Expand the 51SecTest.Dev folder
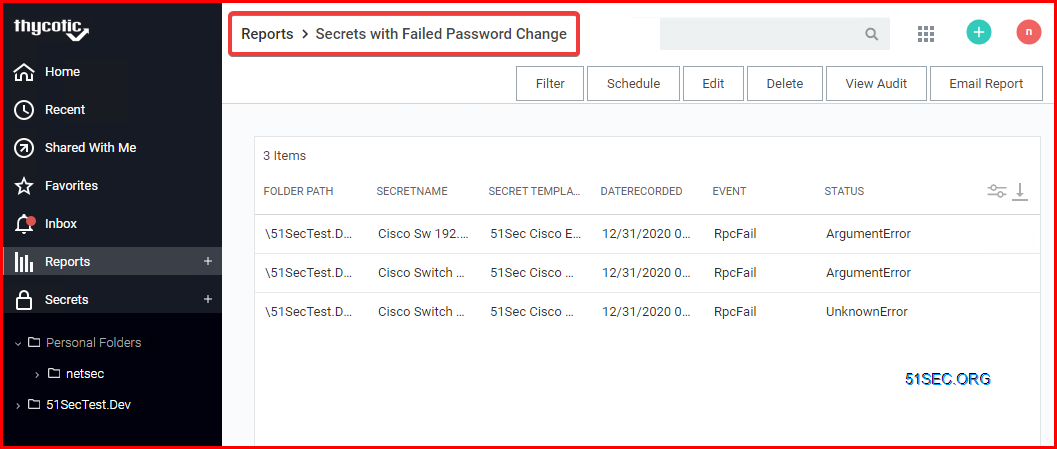Viewport: 1057px width, 449px height. point(18,405)
